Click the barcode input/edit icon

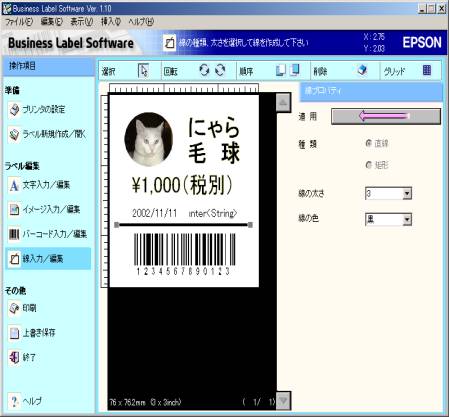pyautogui.click(x=14, y=234)
